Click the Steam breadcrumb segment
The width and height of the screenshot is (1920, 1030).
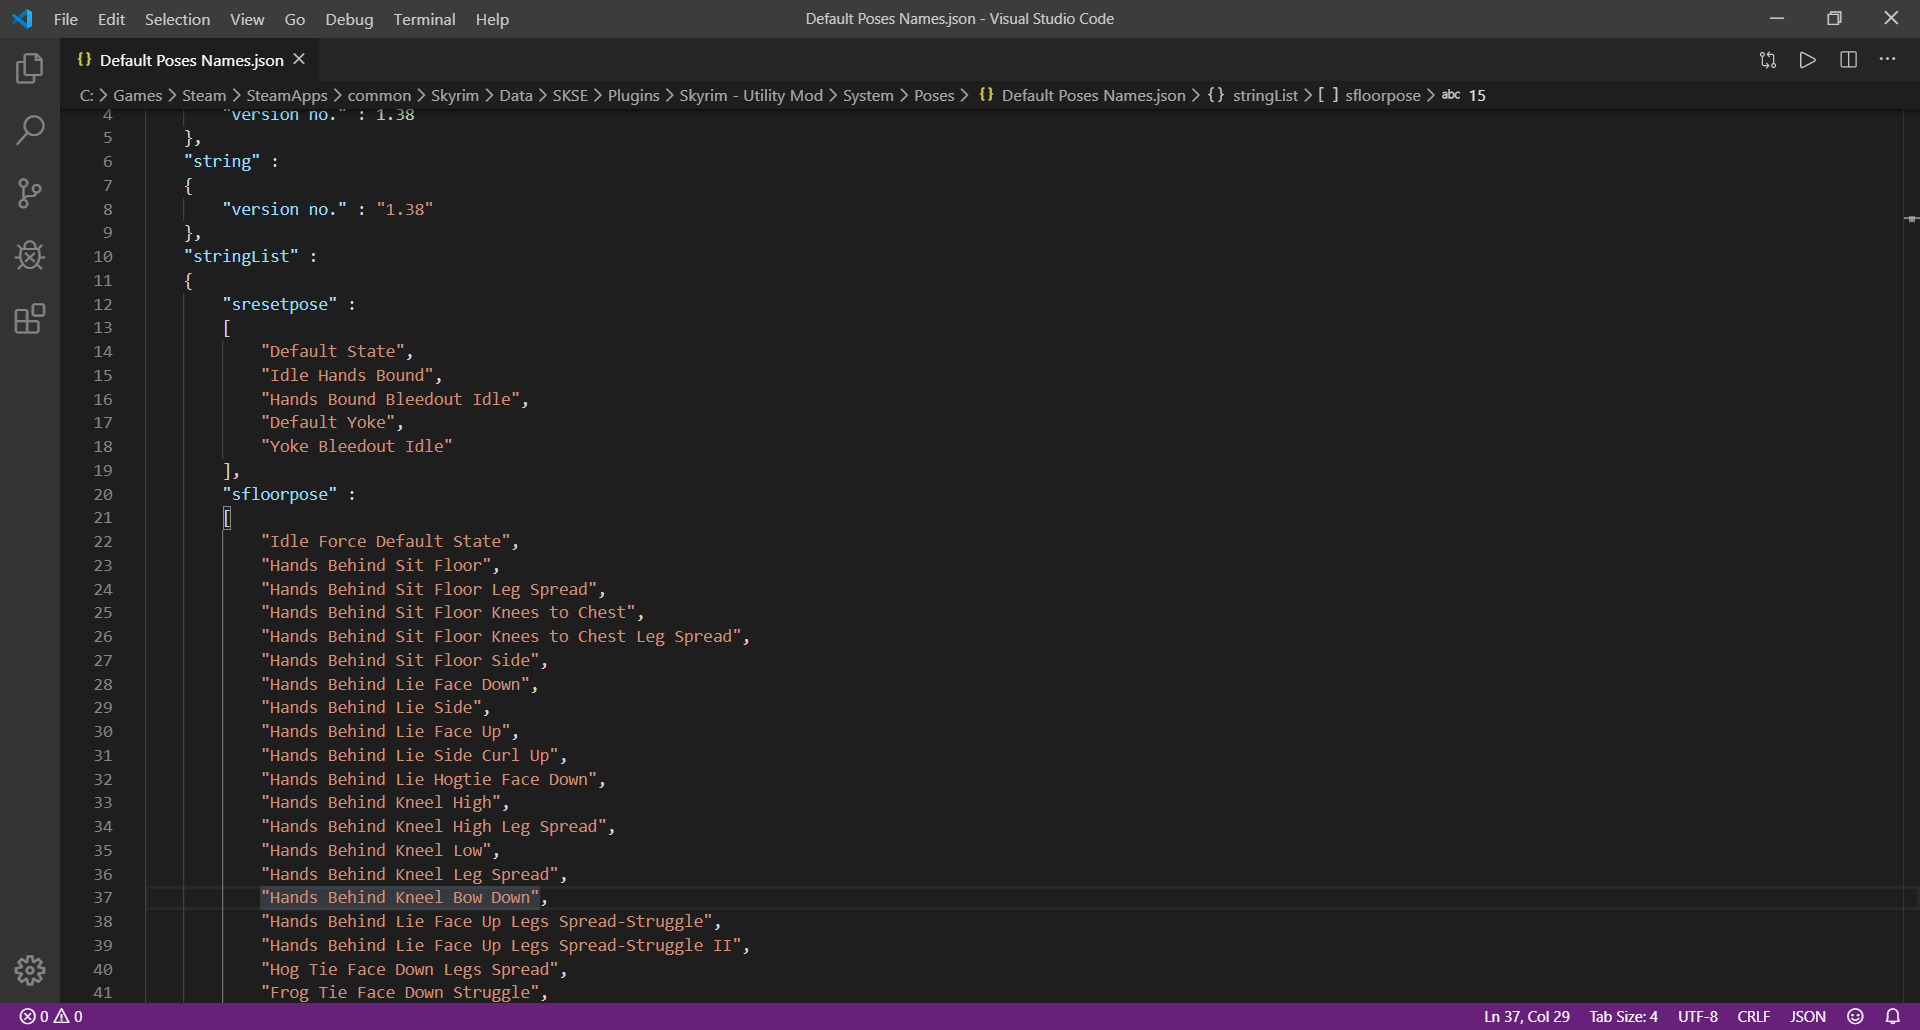(204, 95)
